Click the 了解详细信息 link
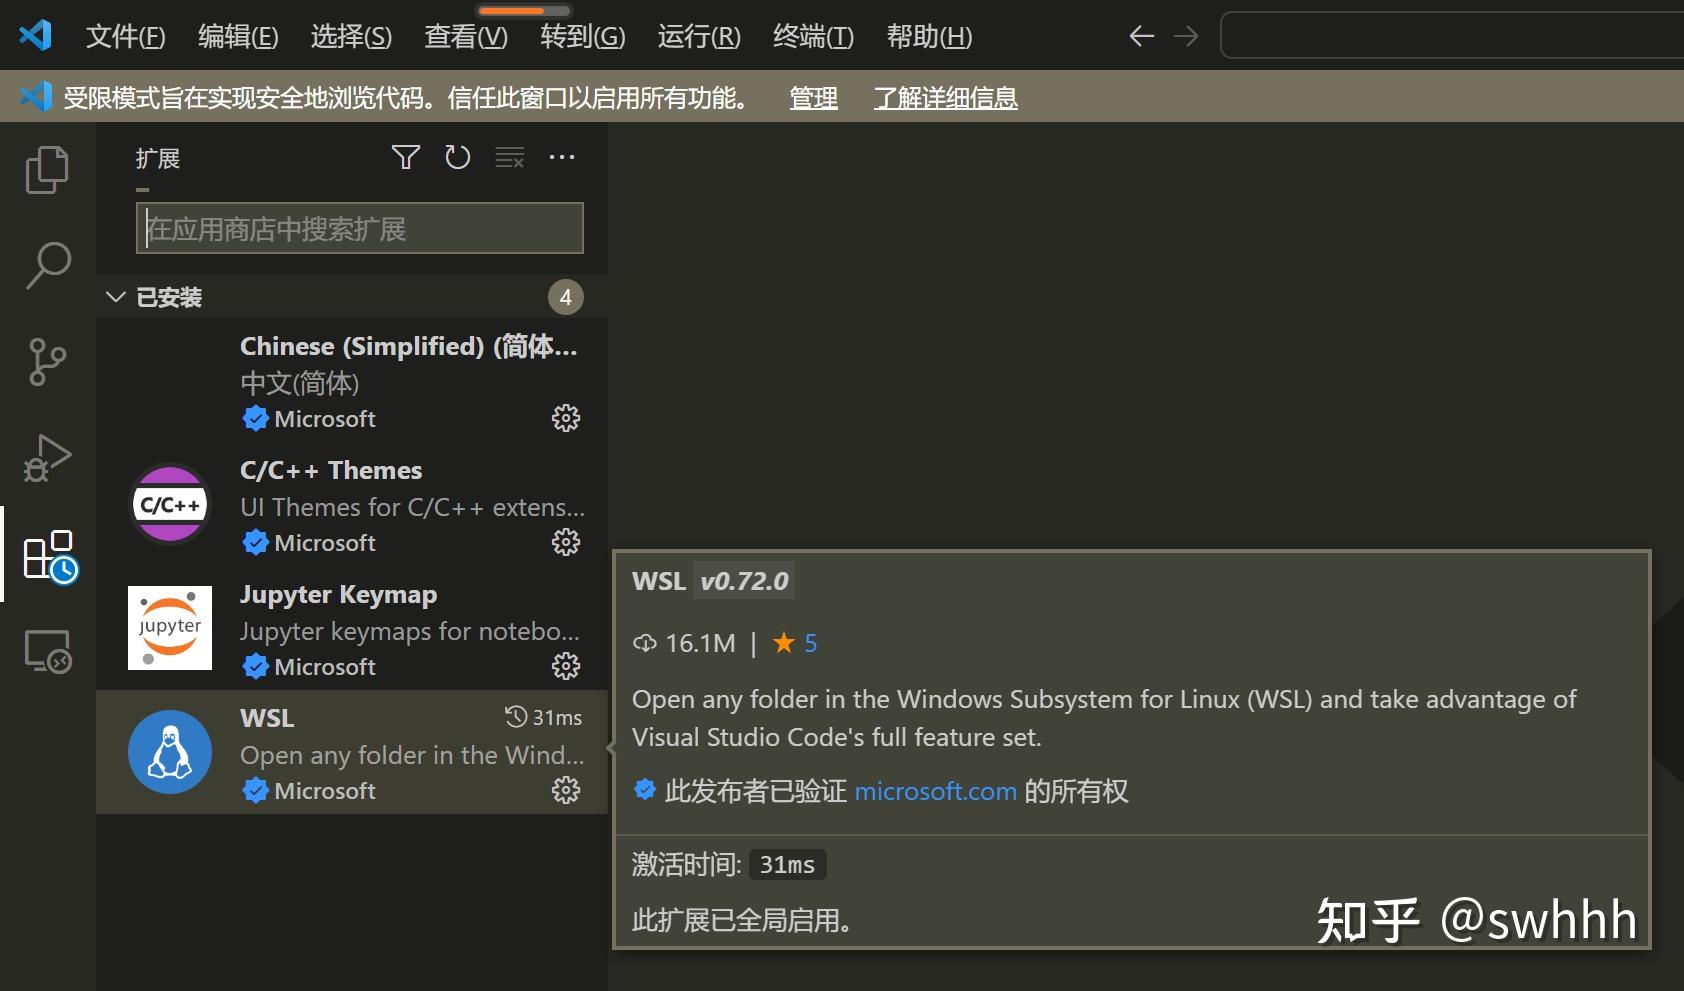The height and width of the screenshot is (991, 1684). pyautogui.click(x=945, y=98)
